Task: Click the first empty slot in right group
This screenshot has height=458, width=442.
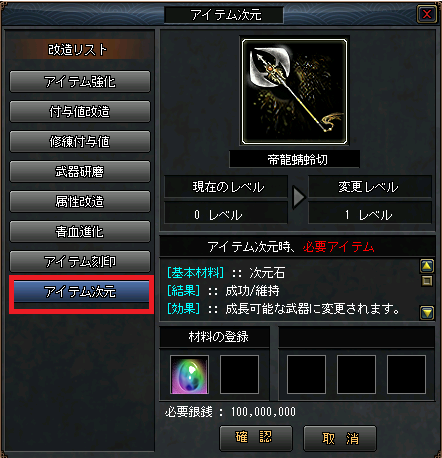Action: (306, 375)
